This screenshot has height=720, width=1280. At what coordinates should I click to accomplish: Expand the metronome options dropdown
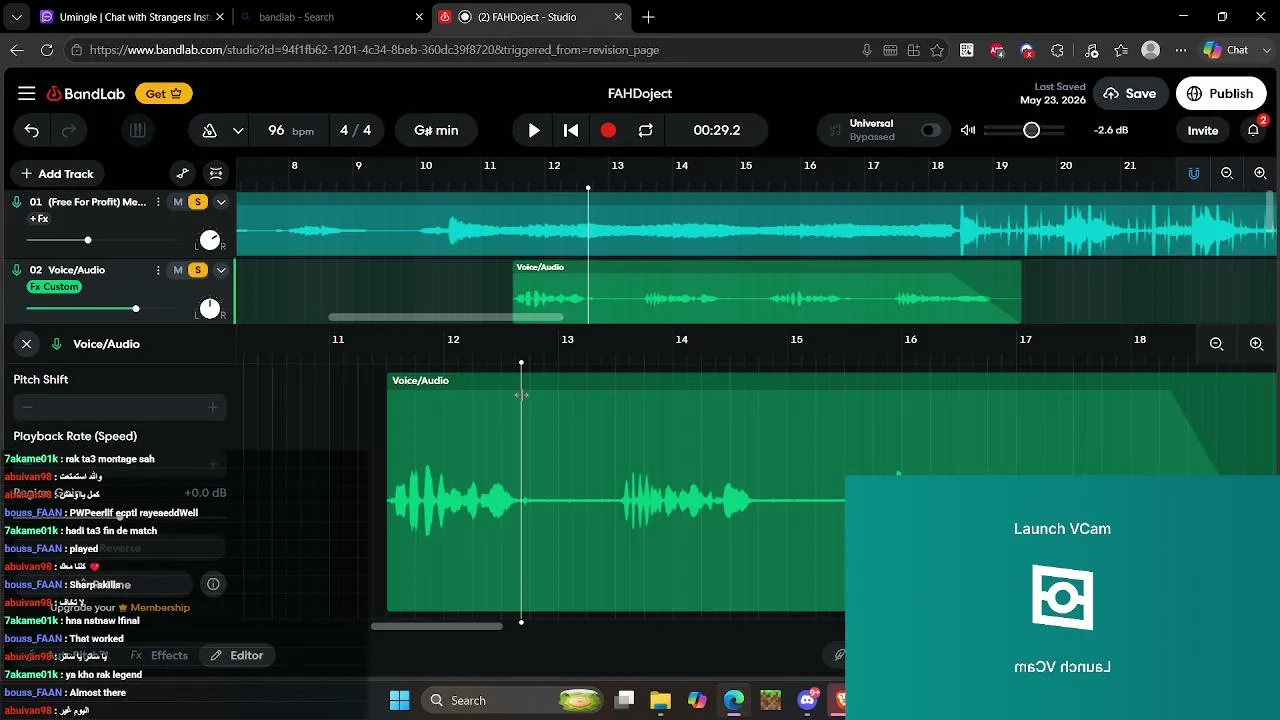pyautogui.click(x=238, y=130)
